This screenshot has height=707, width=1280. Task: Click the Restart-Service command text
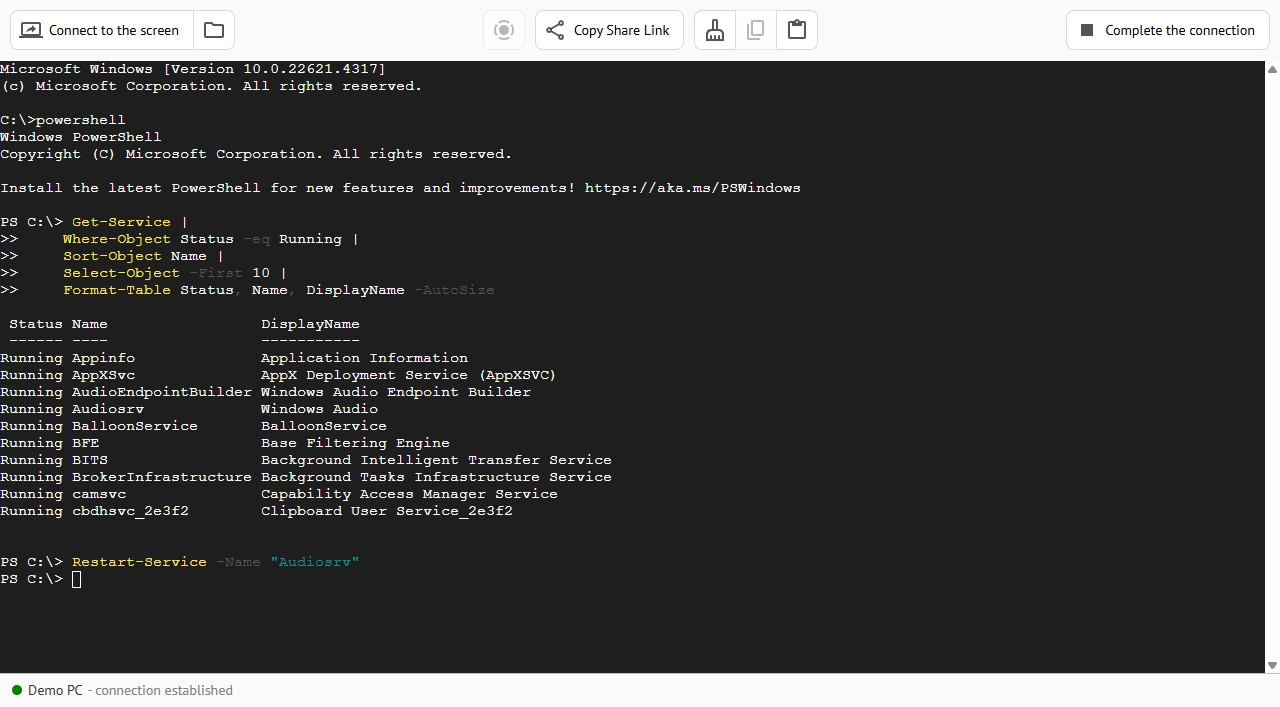pos(139,562)
